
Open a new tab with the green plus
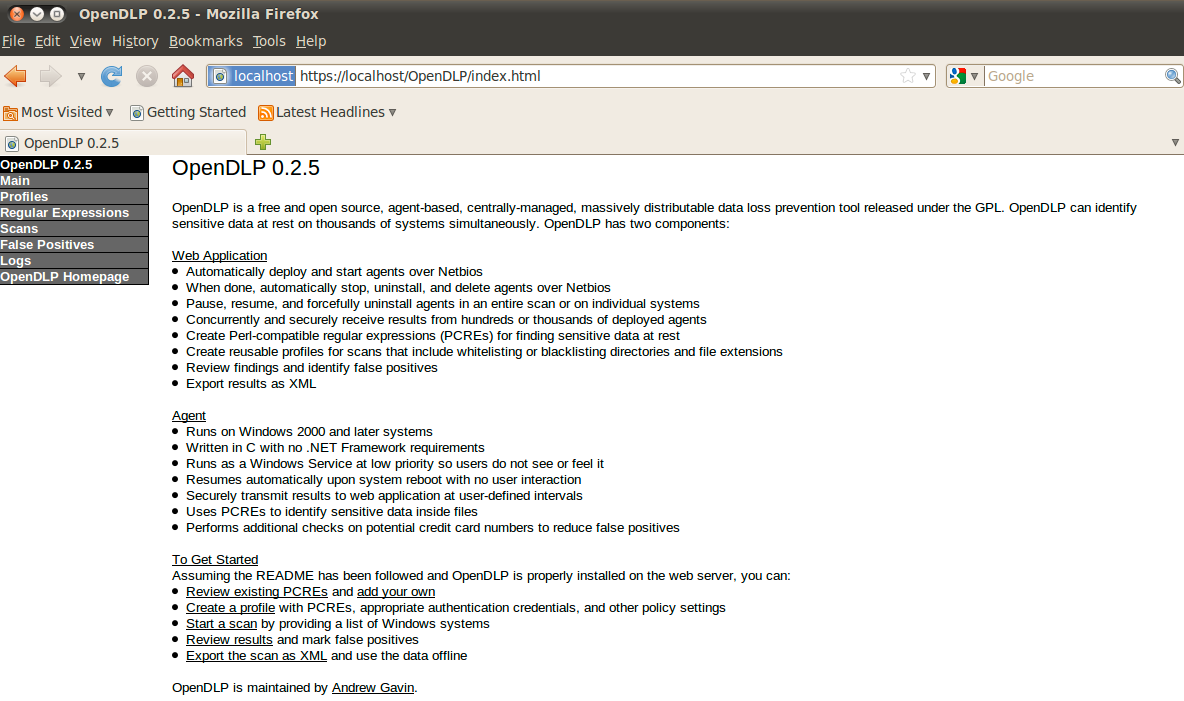pos(262,142)
